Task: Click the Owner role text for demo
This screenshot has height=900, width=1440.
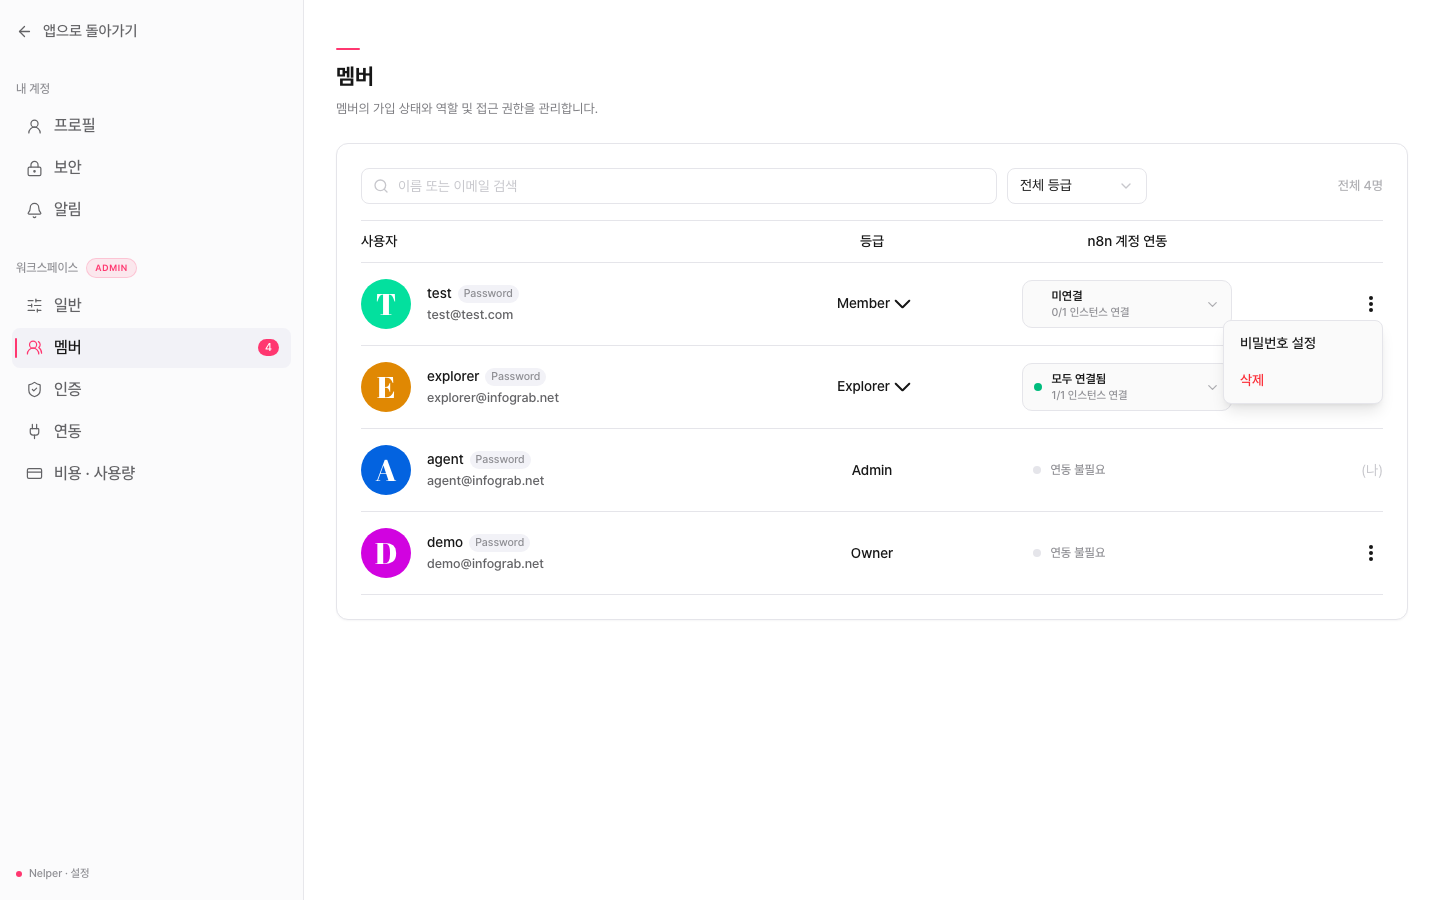Action: point(872,553)
